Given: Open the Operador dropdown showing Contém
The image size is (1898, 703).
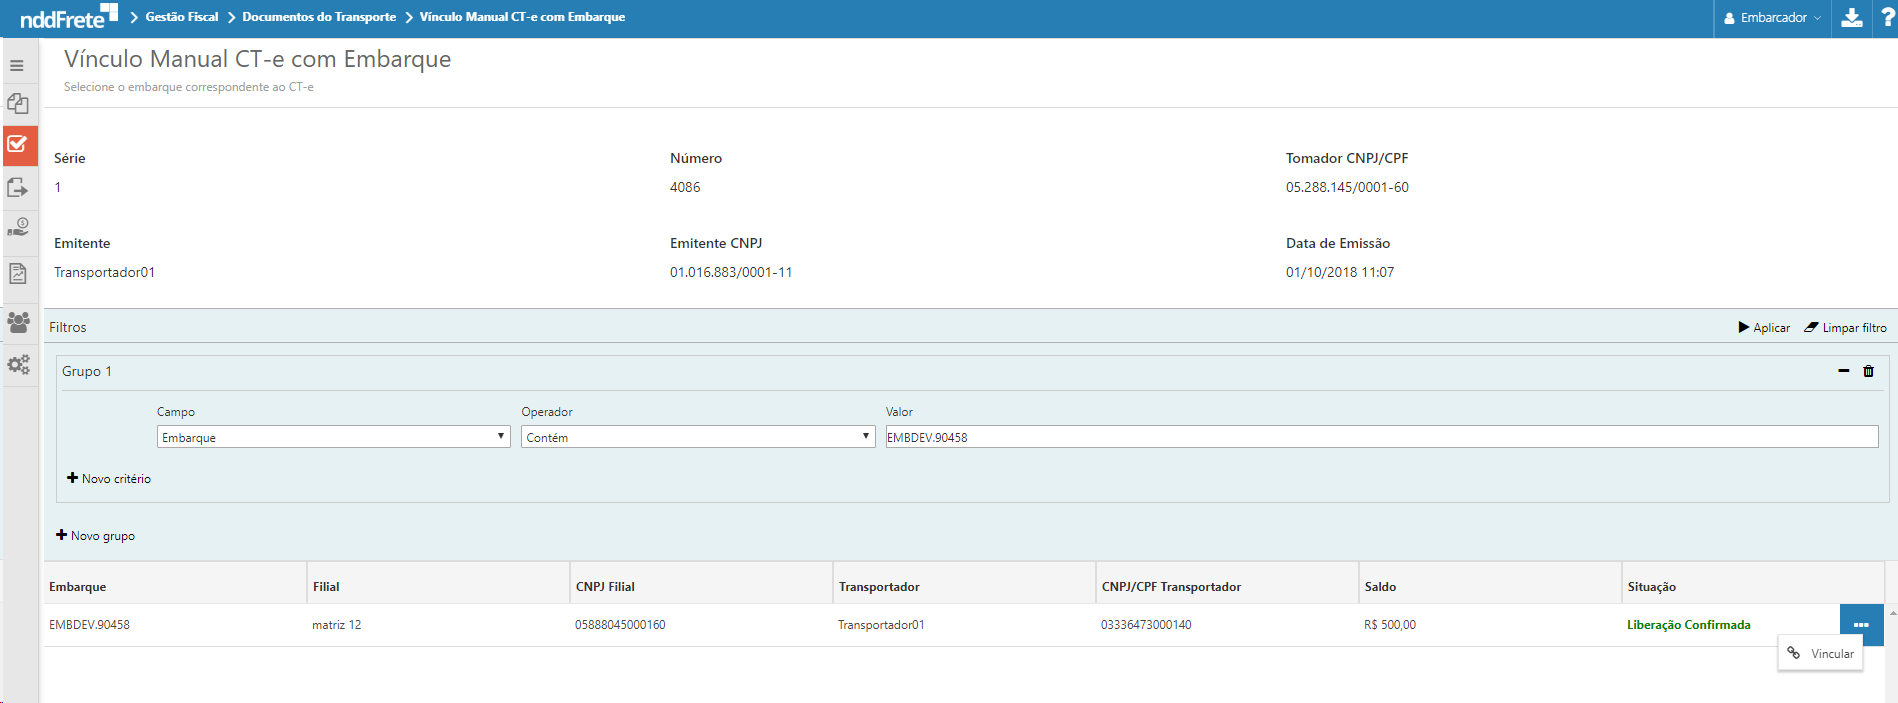Looking at the screenshot, I should [697, 437].
